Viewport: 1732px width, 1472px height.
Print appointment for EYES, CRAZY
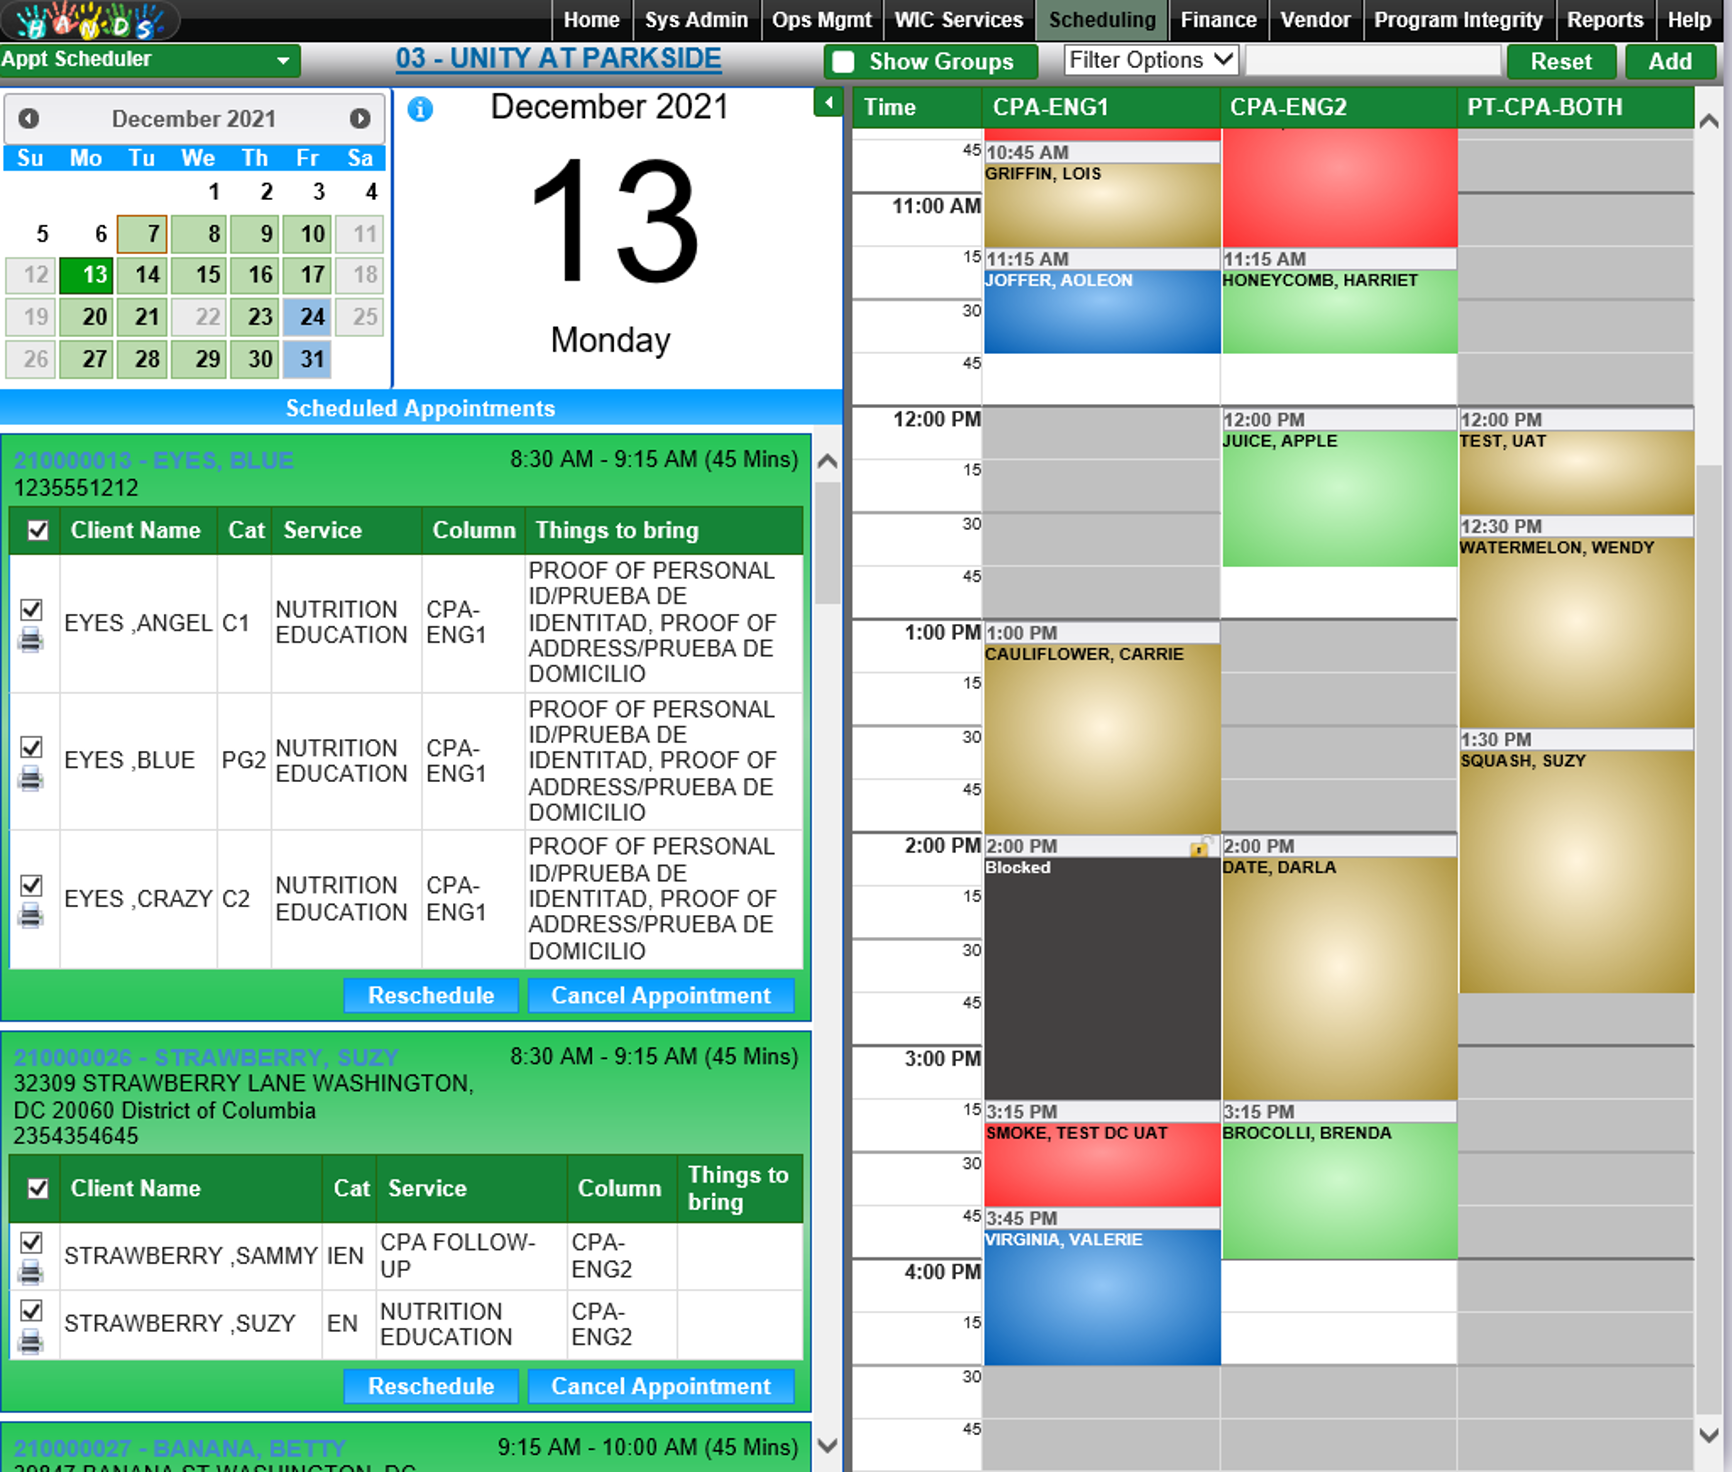tap(31, 915)
